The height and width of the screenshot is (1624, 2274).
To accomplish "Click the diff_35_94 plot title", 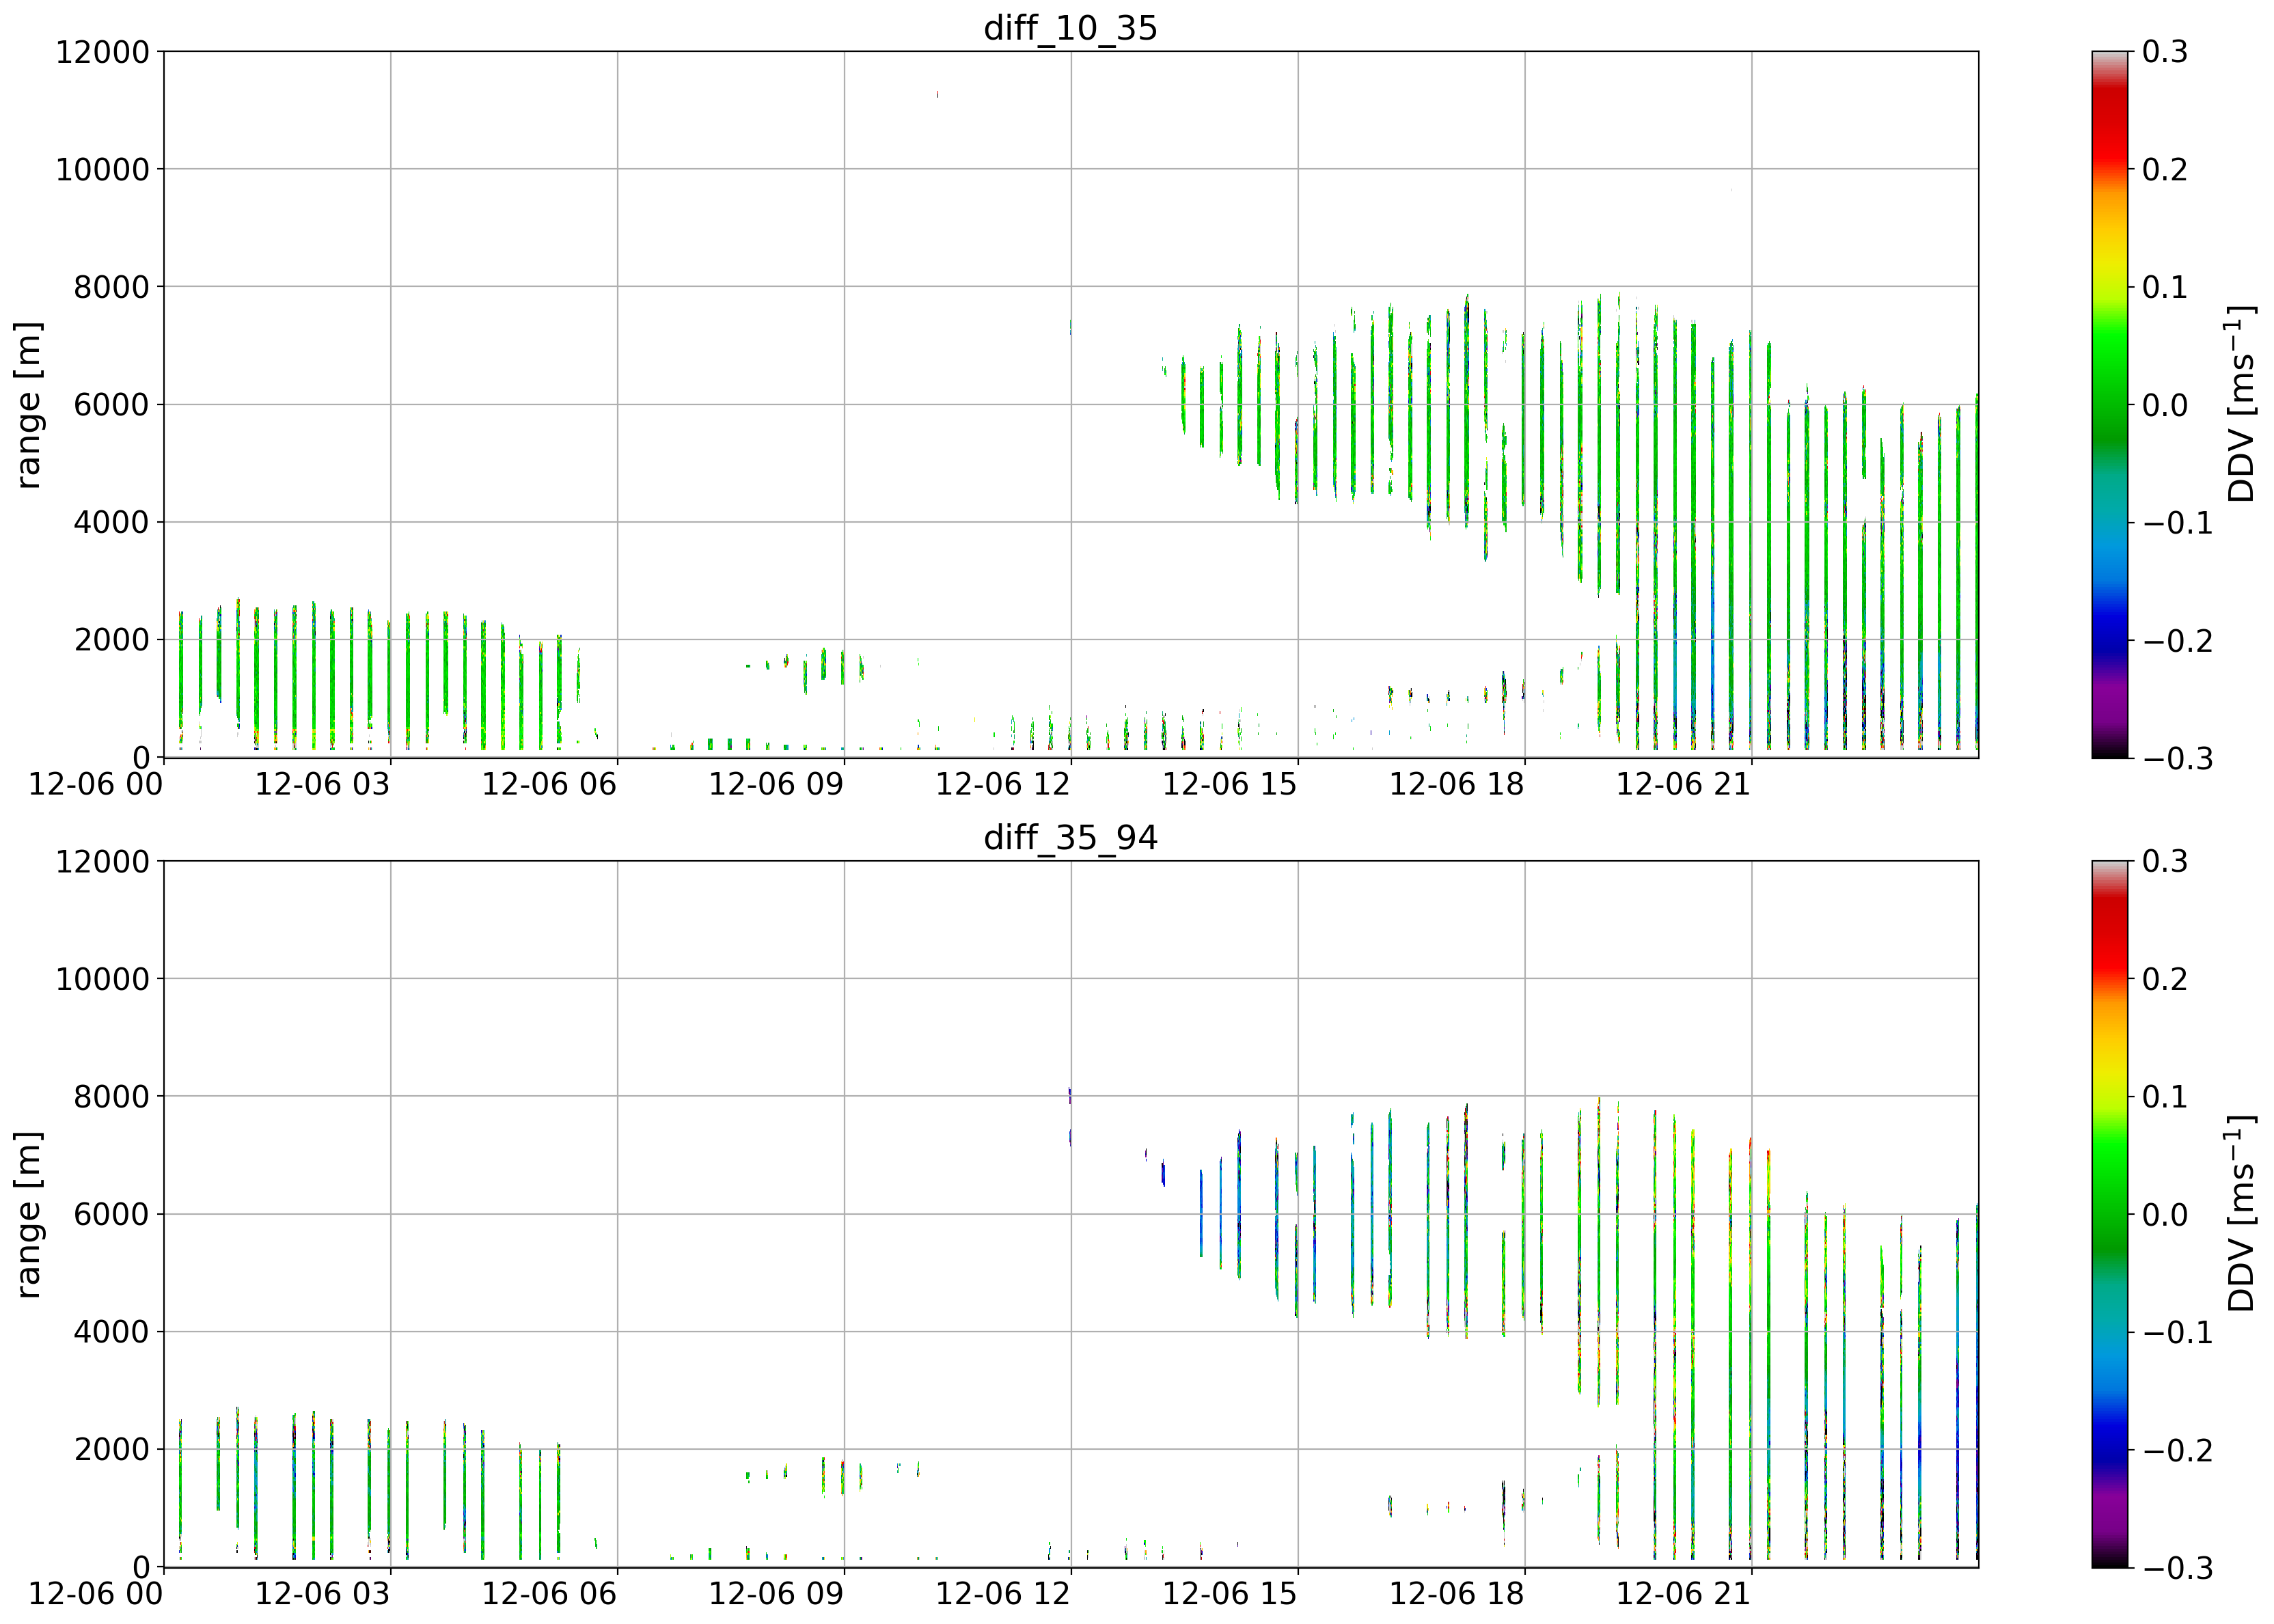I will pos(1070,837).
